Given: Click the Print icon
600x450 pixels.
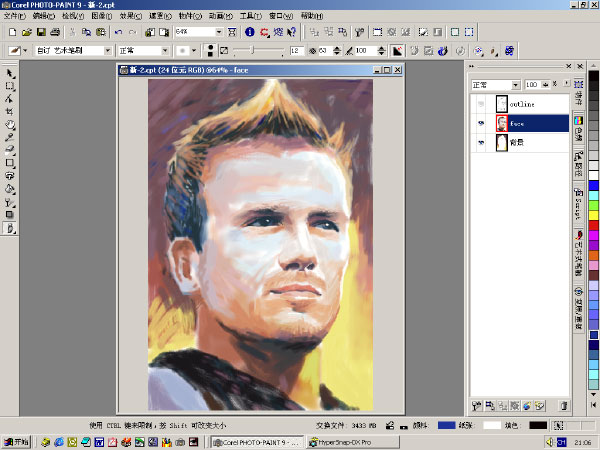Looking at the screenshot, I should point(55,32).
